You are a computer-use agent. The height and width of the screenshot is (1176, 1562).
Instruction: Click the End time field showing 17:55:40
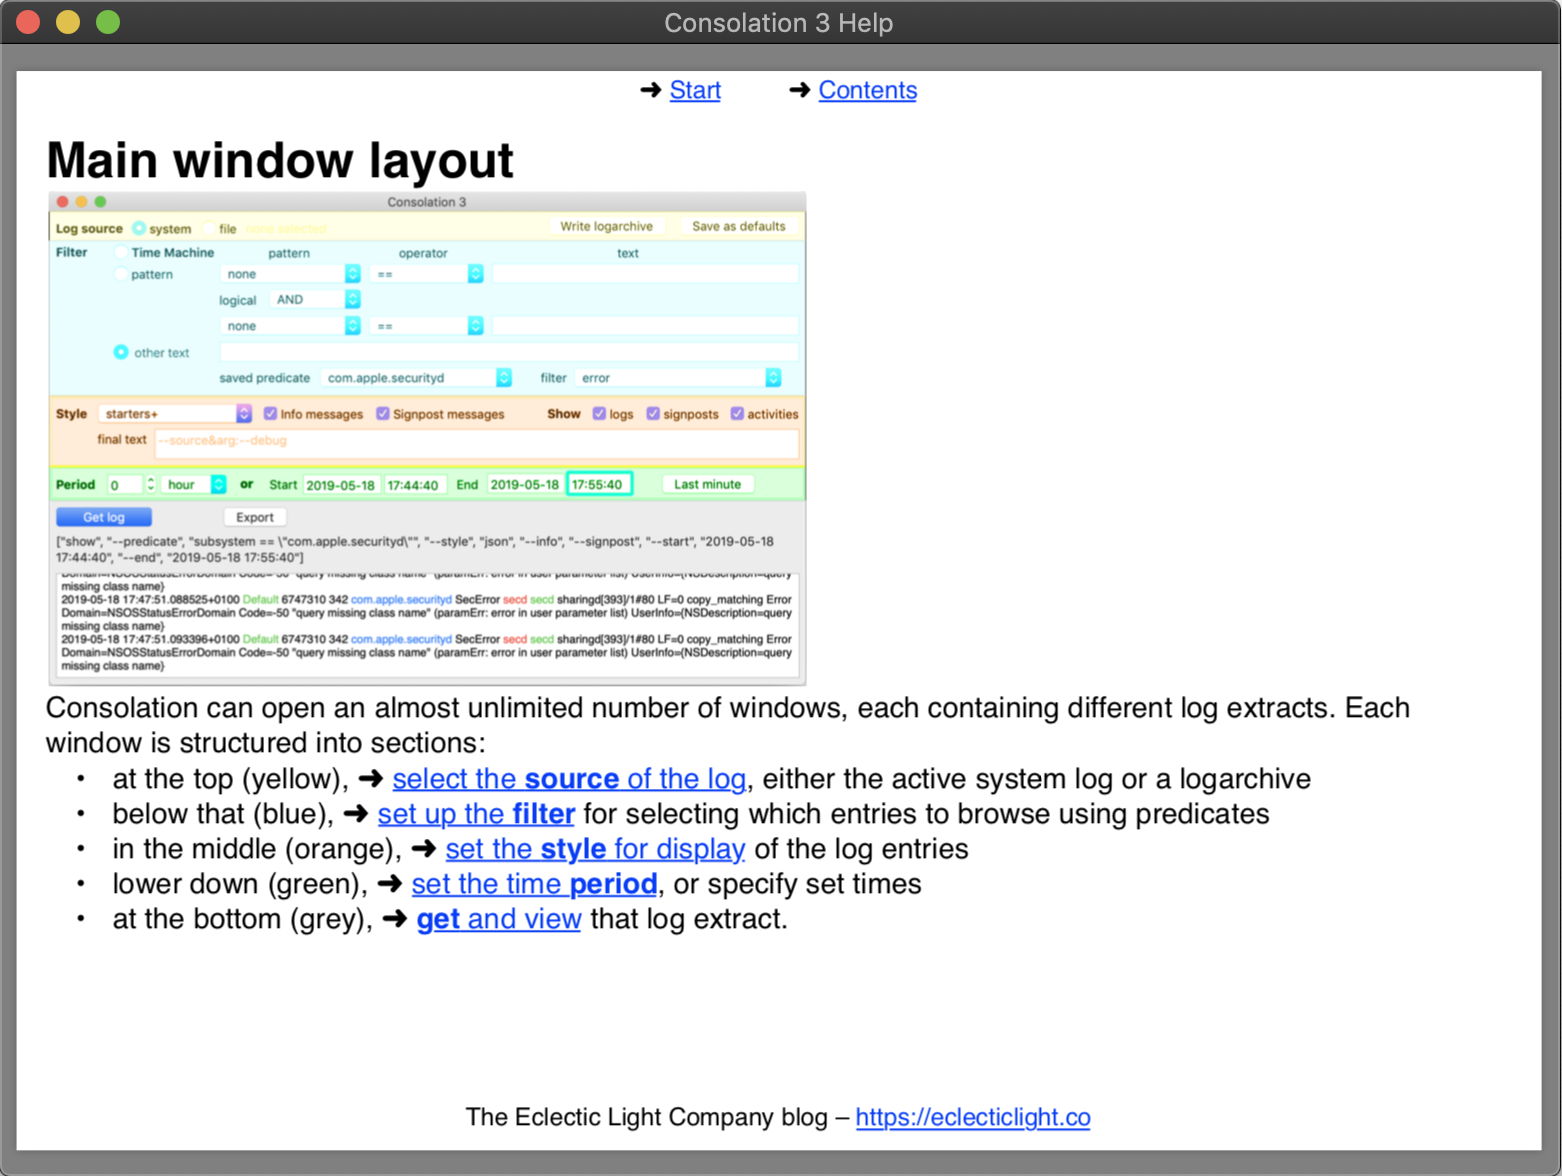tap(598, 484)
